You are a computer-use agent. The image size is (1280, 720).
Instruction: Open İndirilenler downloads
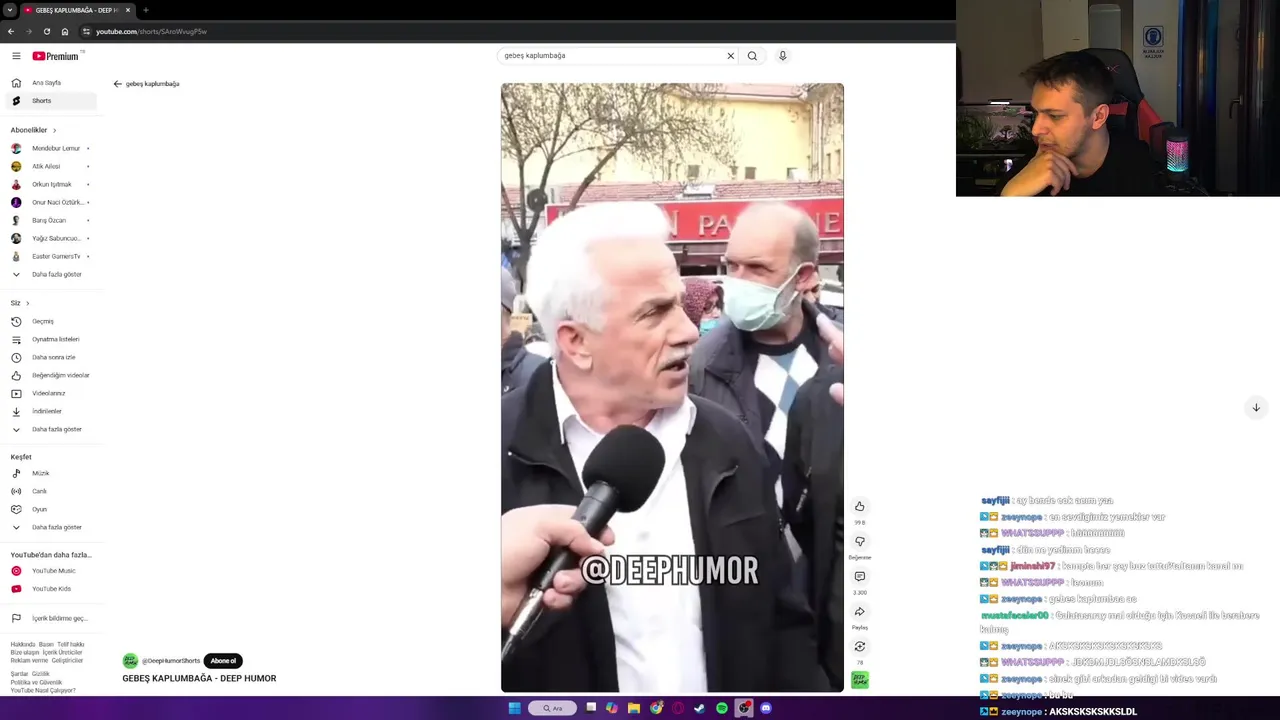pos(50,411)
